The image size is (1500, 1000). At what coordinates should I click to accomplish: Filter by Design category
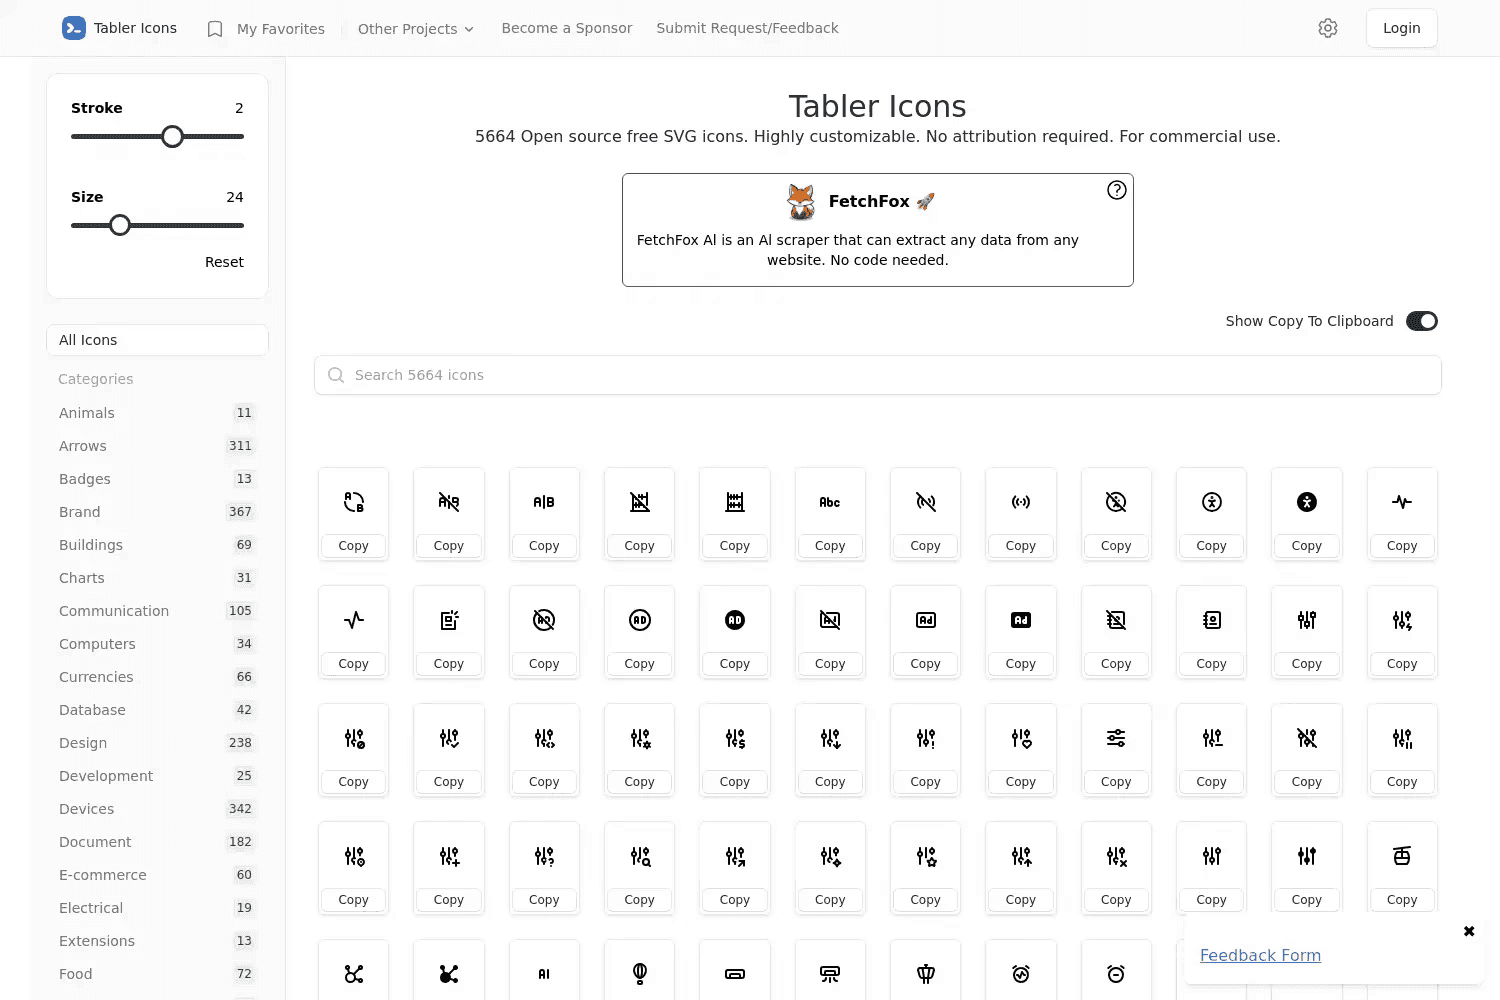click(x=157, y=743)
